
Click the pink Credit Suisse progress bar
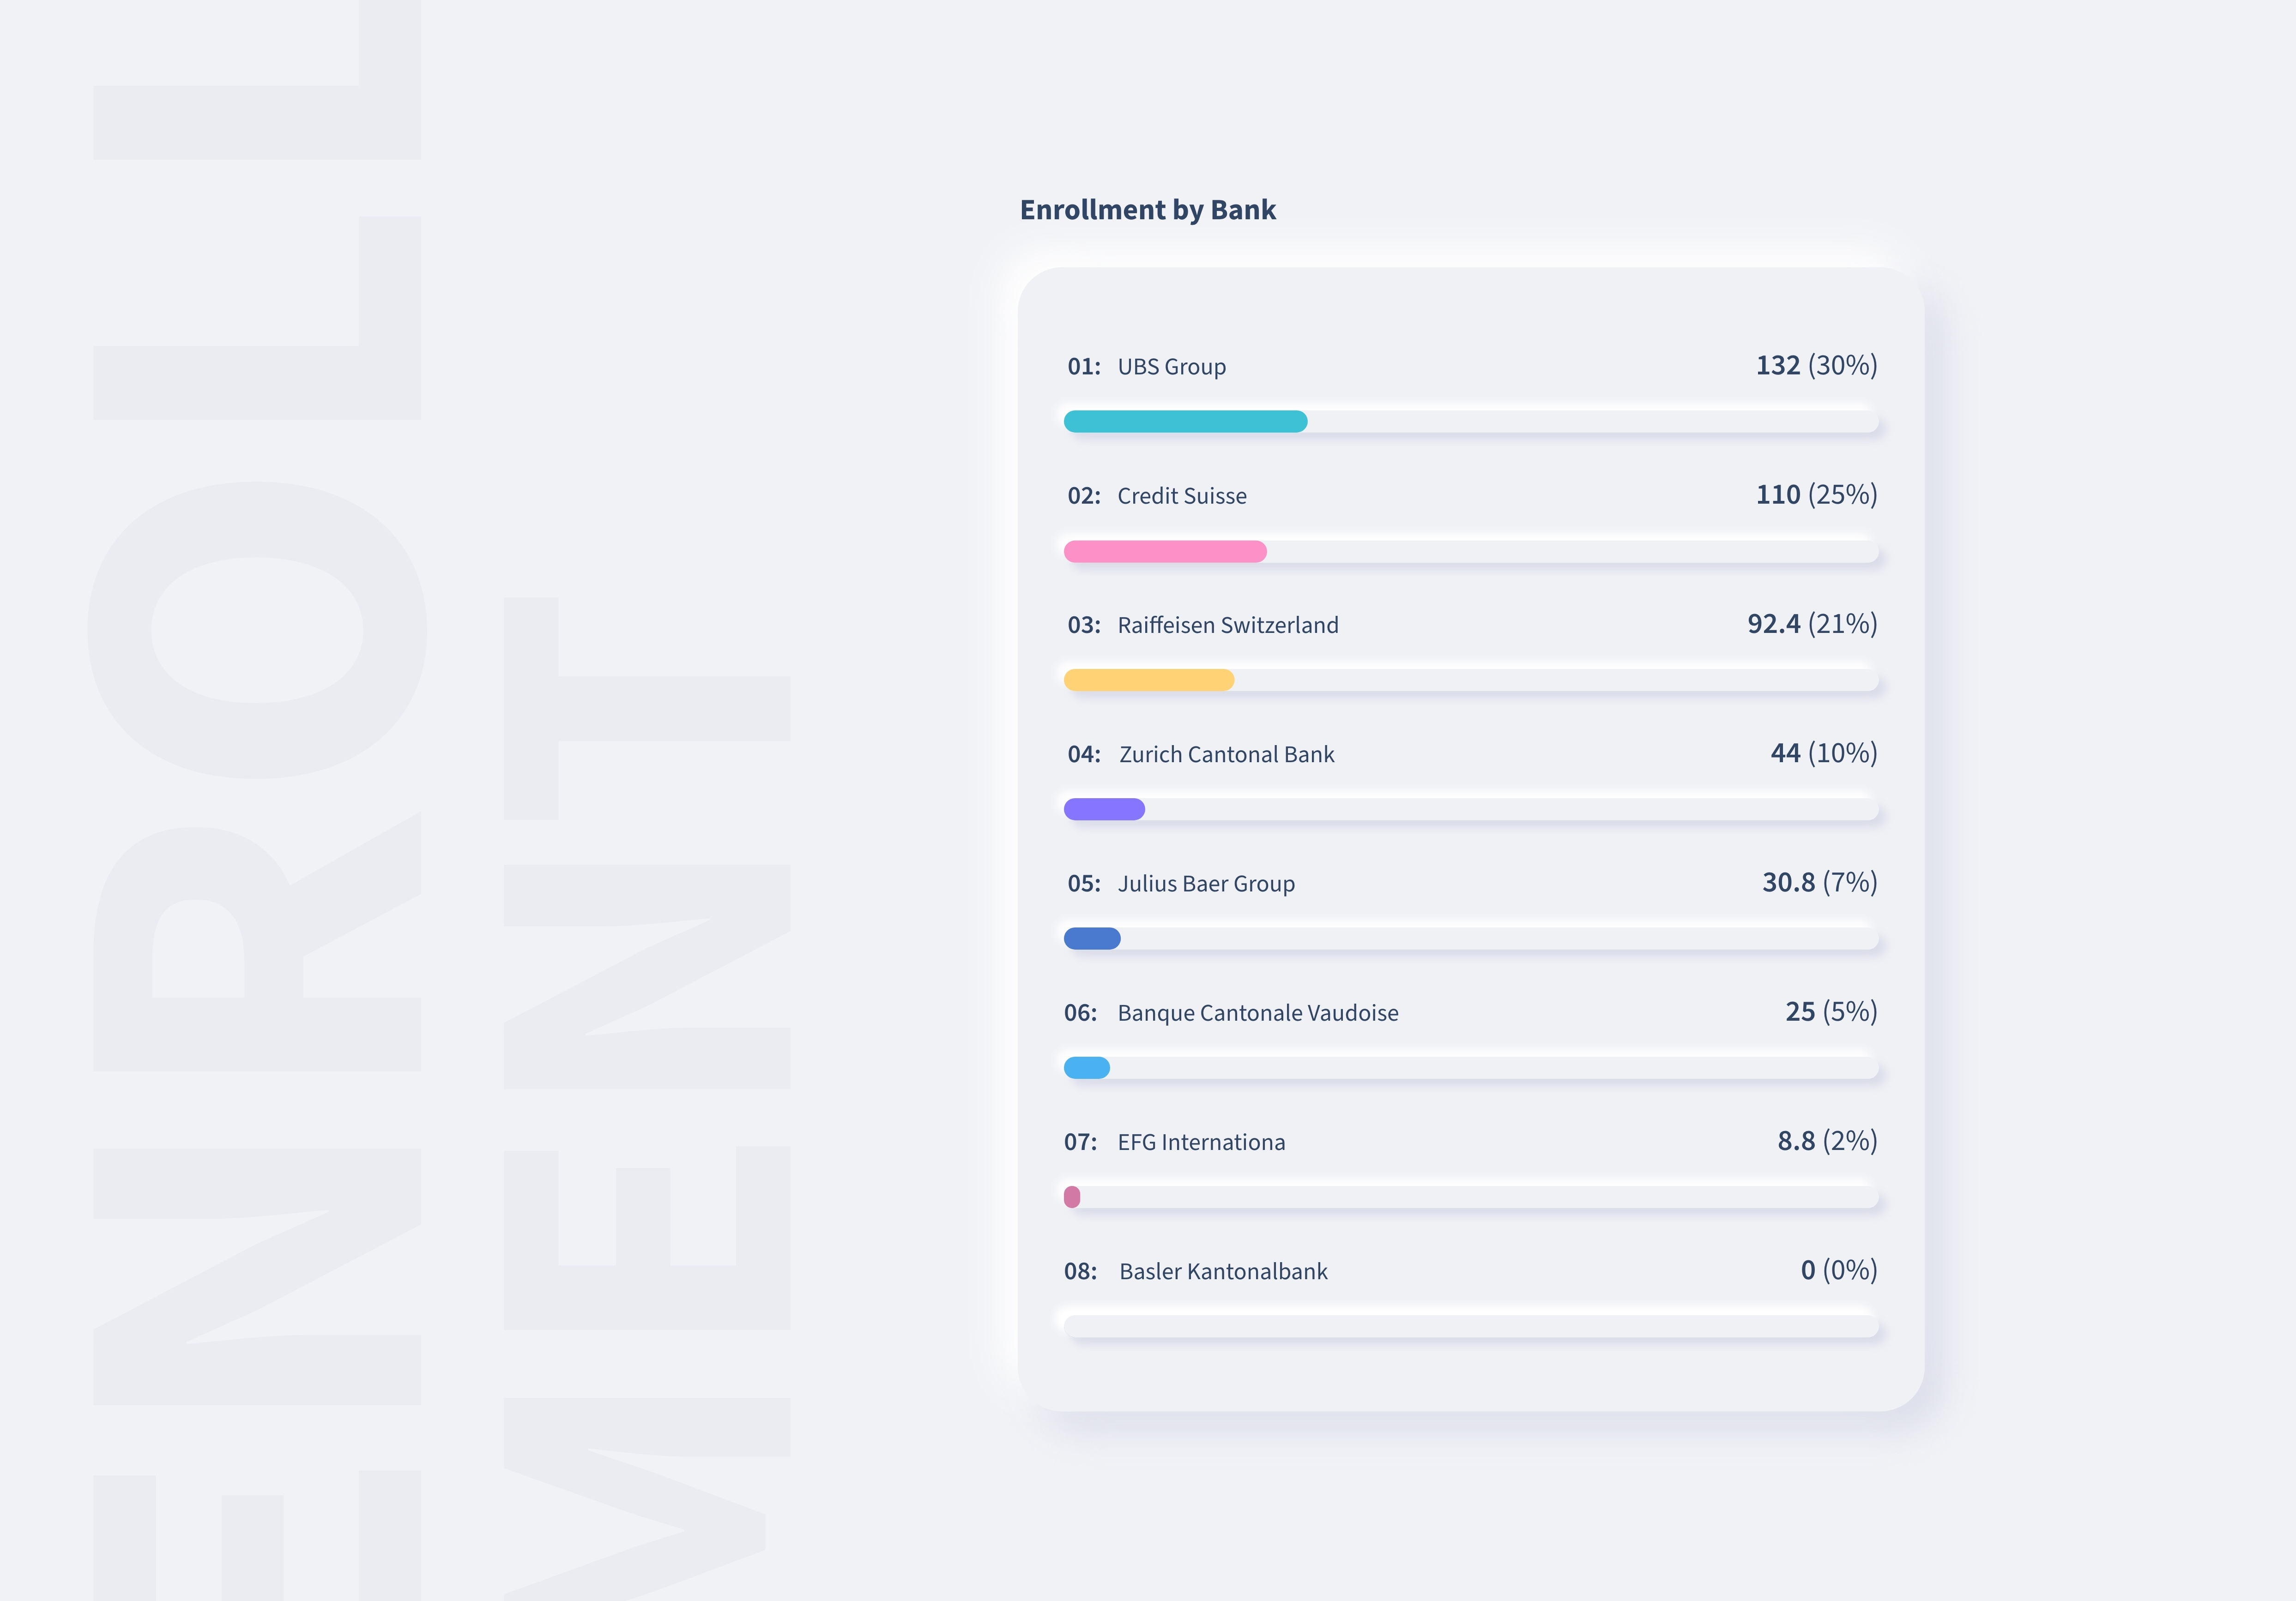pyautogui.click(x=1165, y=551)
